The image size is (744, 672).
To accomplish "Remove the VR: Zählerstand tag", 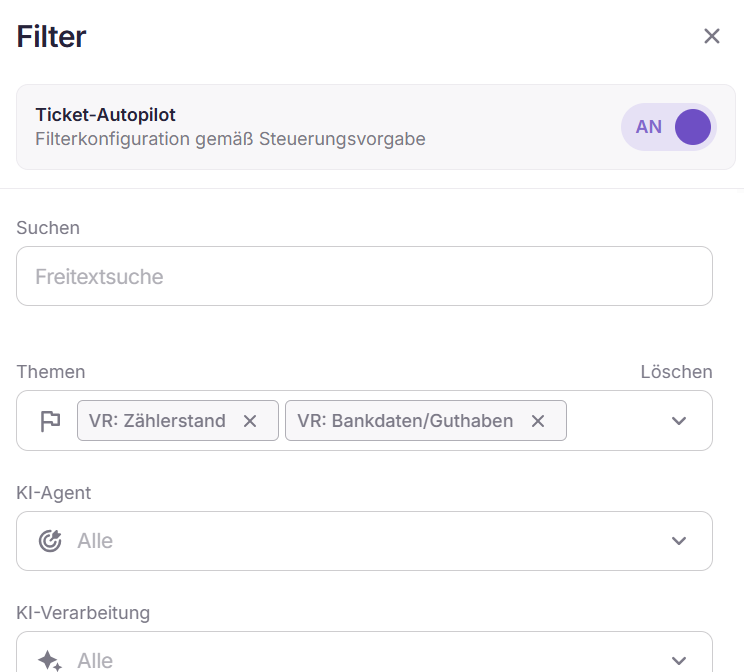I will click(x=250, y=421).
